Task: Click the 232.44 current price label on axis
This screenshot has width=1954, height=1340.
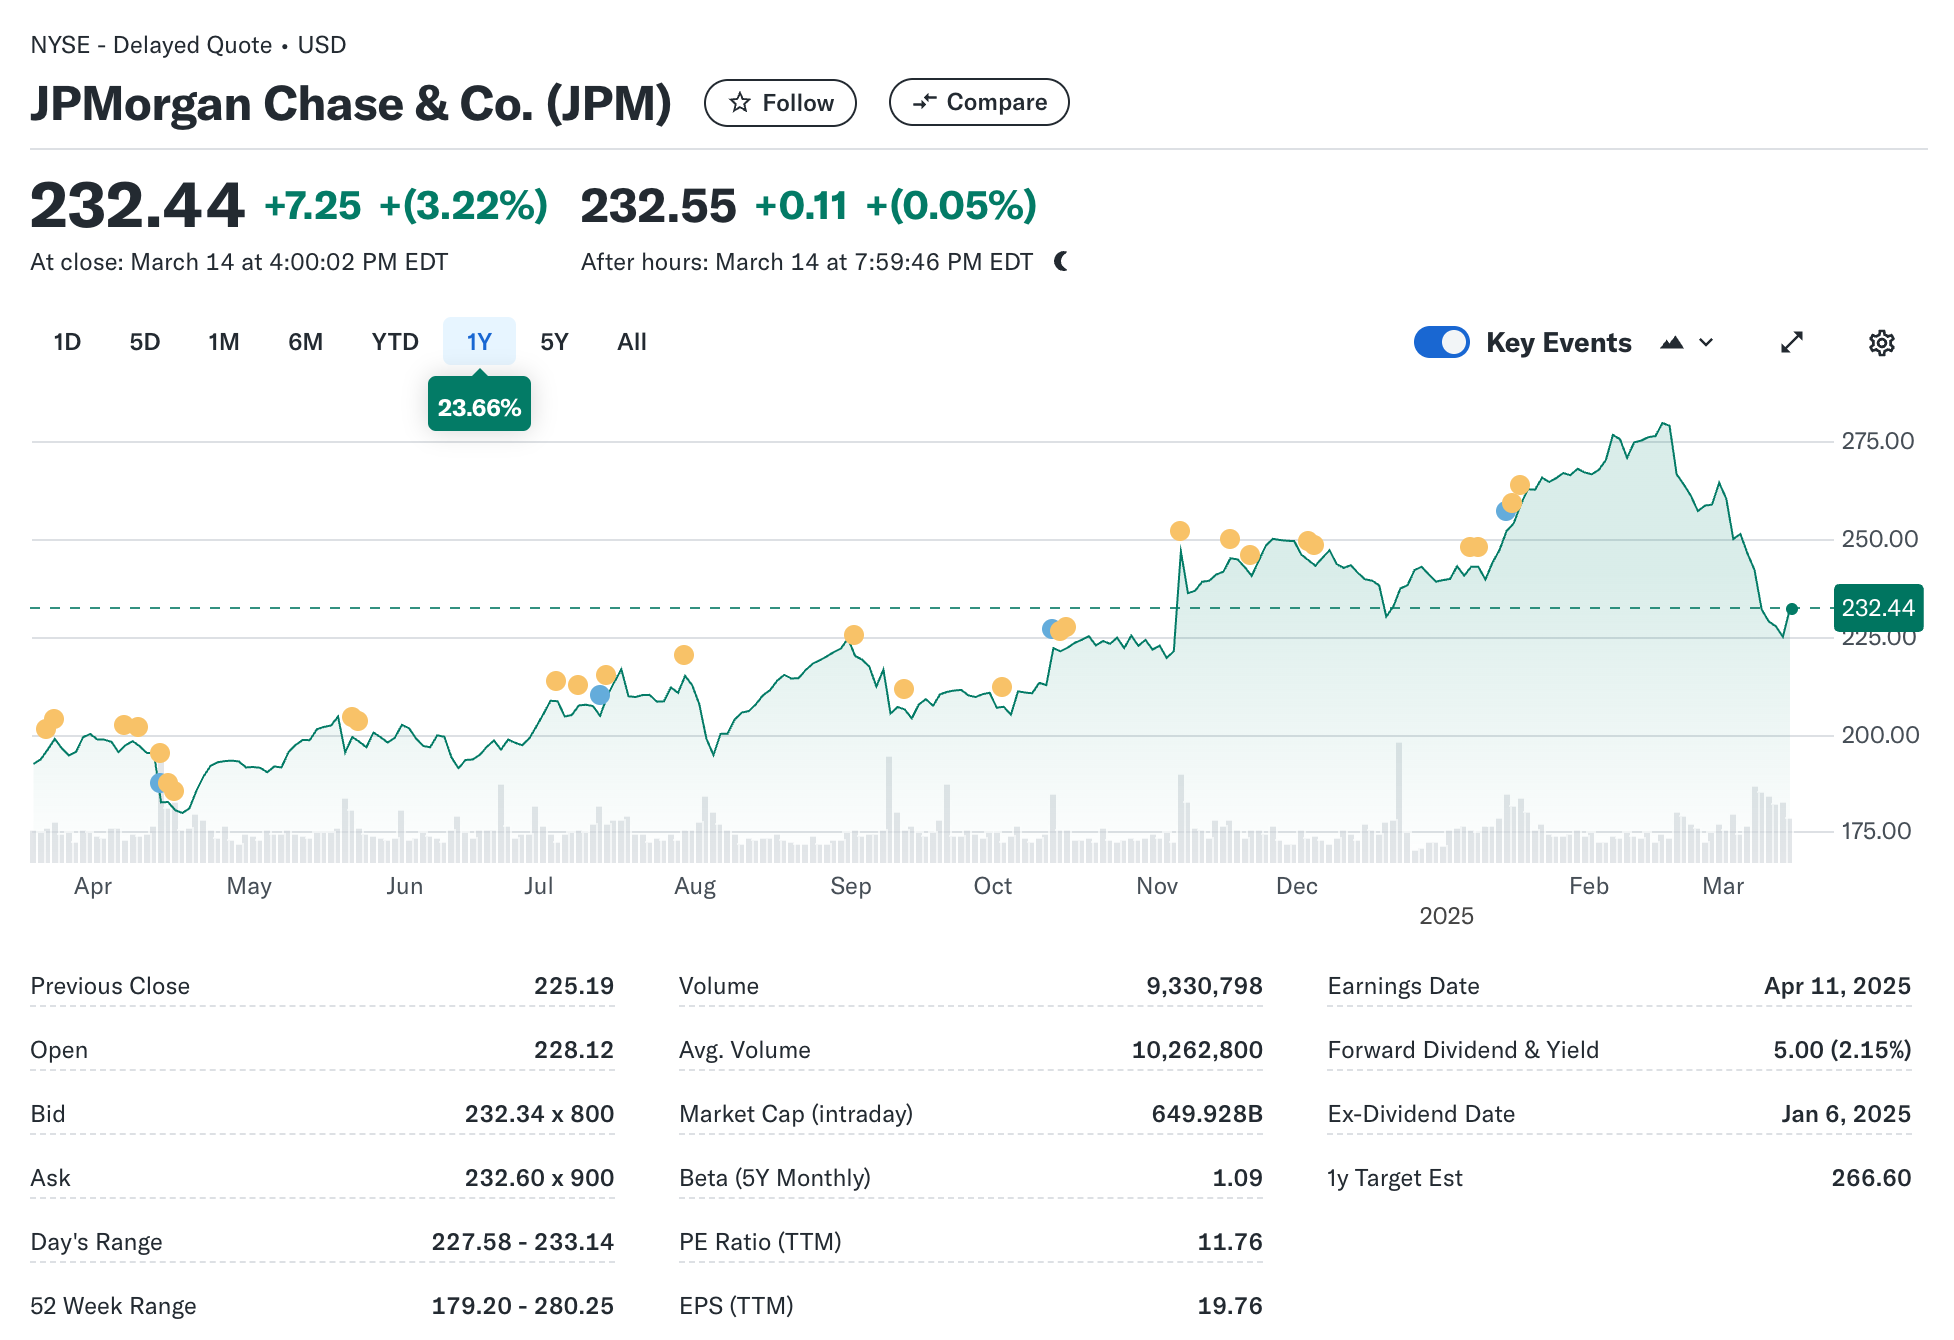Action: 1877,608
